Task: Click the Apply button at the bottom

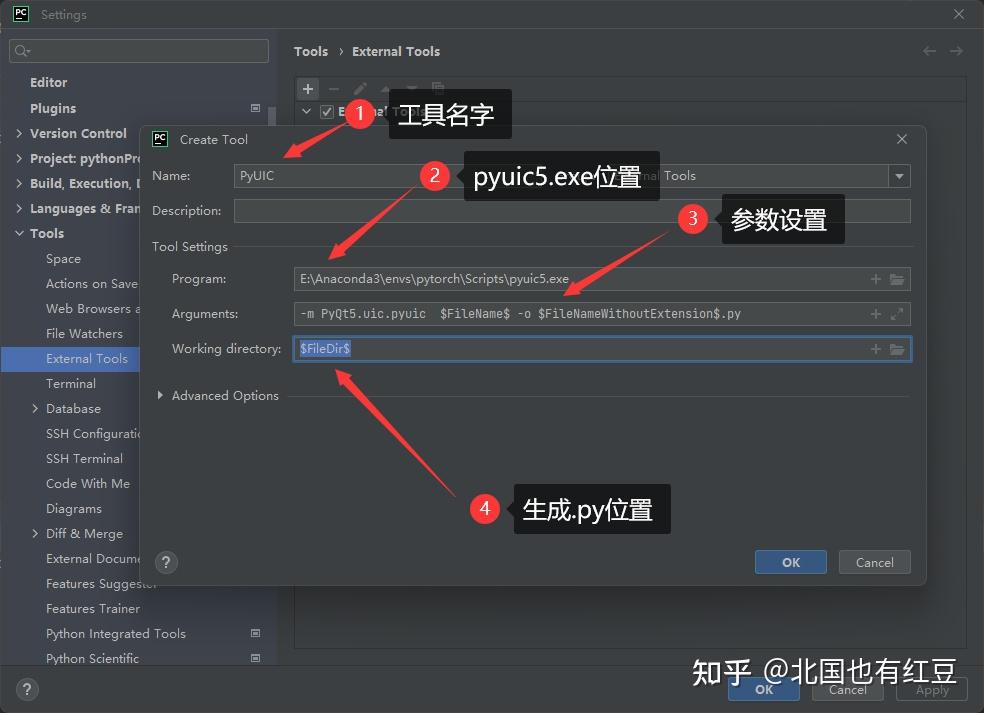Action: [x=930, y=690]
